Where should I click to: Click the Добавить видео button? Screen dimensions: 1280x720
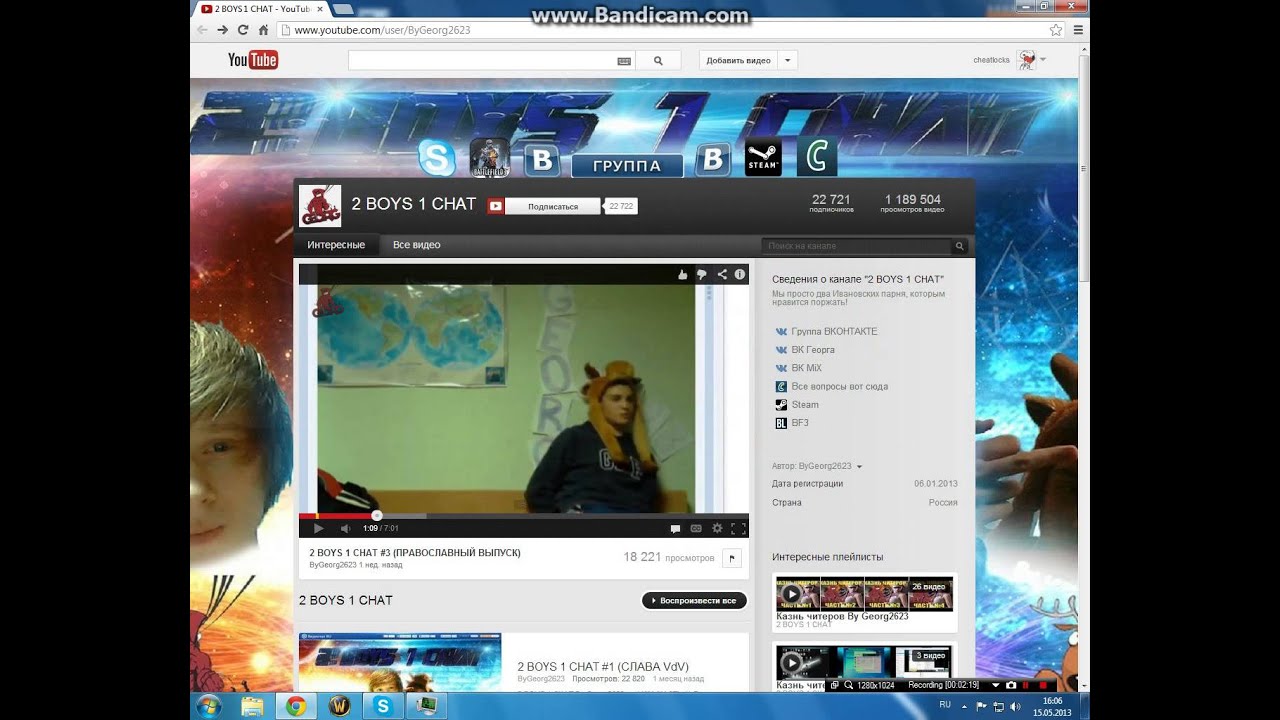pos(738,60)
